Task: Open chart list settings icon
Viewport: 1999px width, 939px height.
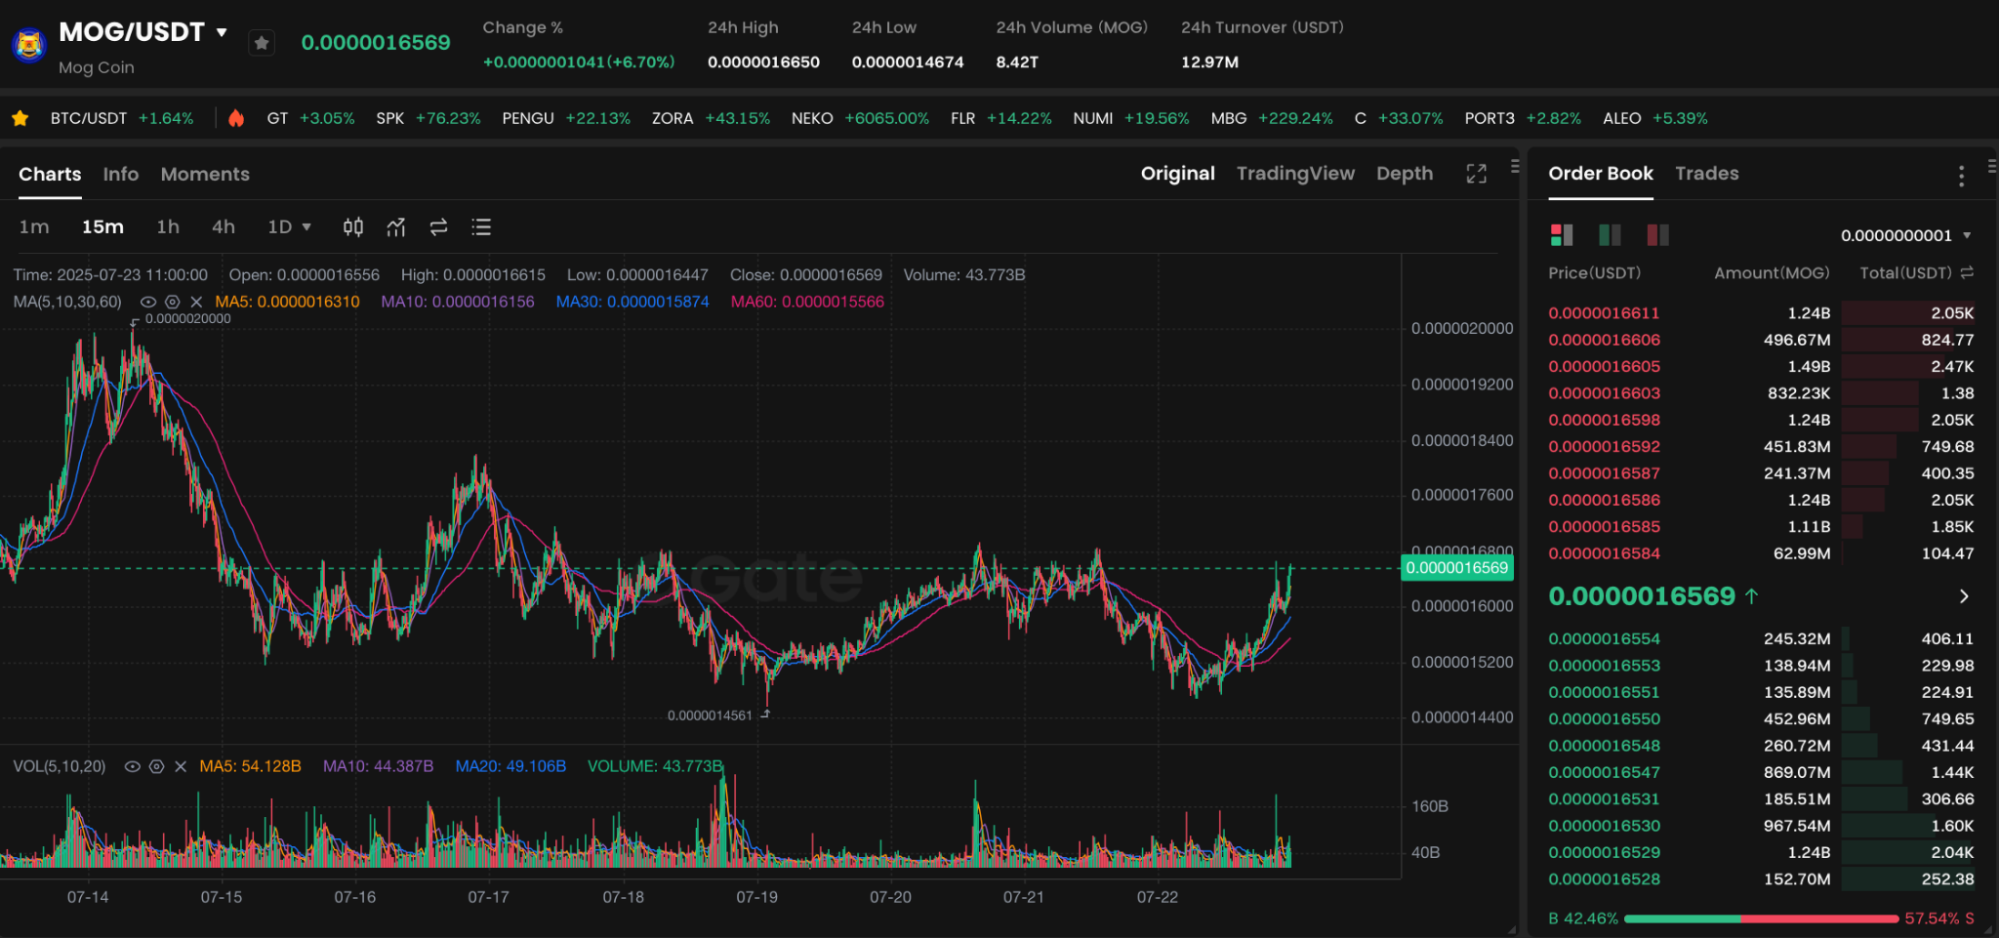Action: 481,227
